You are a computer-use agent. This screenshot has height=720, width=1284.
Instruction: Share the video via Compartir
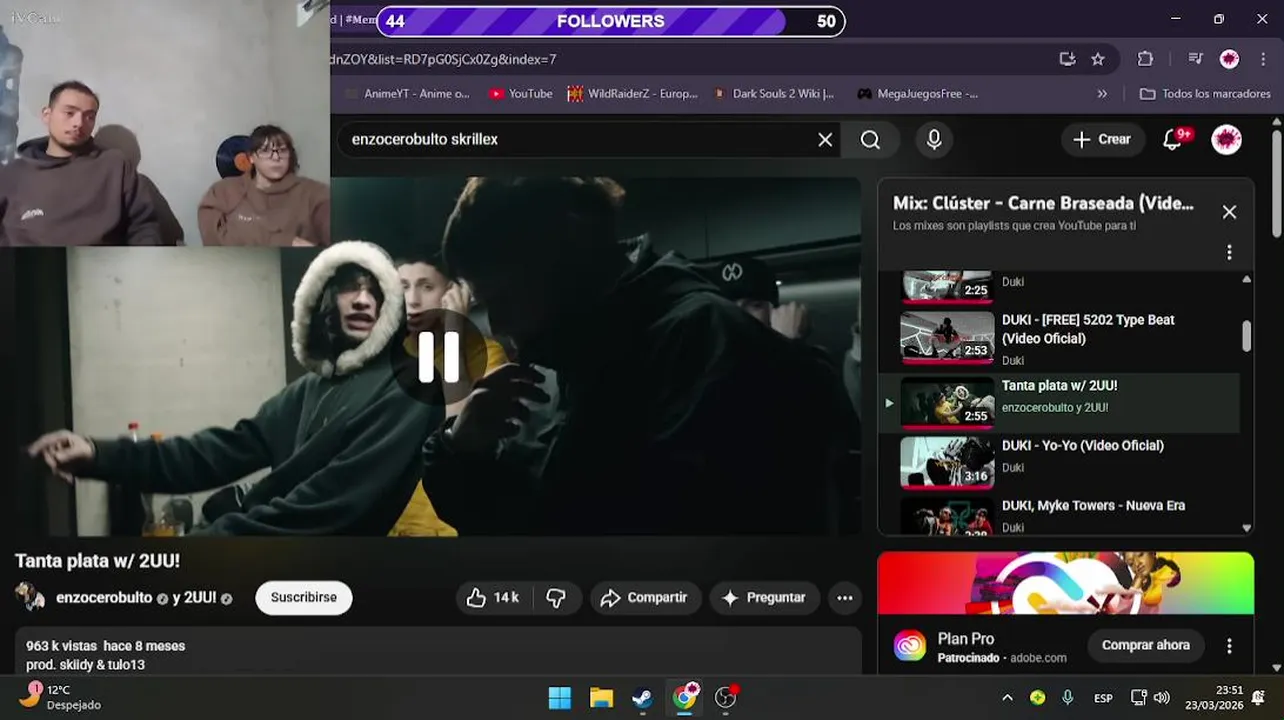[645, 598]
